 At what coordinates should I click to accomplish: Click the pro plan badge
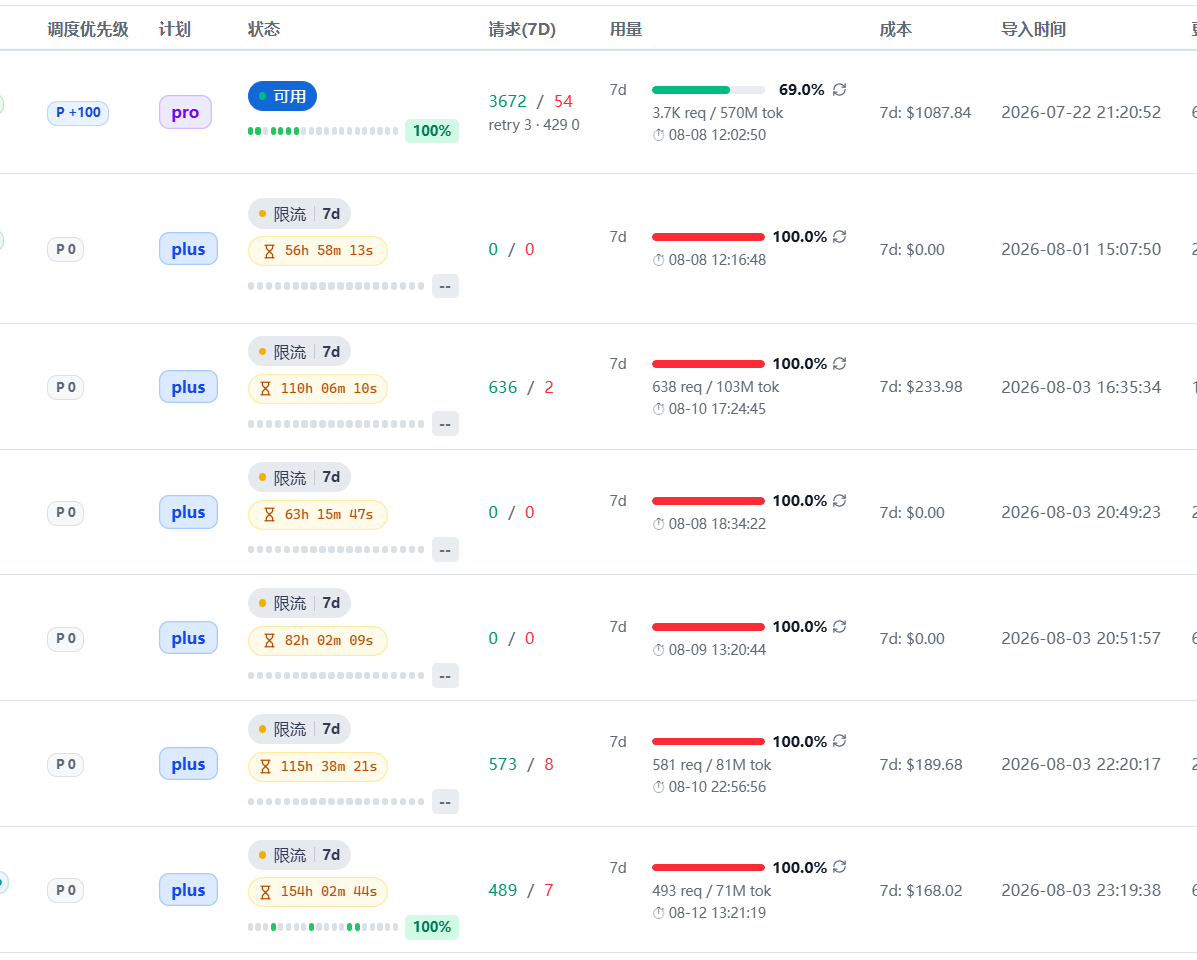pyautogui.click(x=186, y=112)
